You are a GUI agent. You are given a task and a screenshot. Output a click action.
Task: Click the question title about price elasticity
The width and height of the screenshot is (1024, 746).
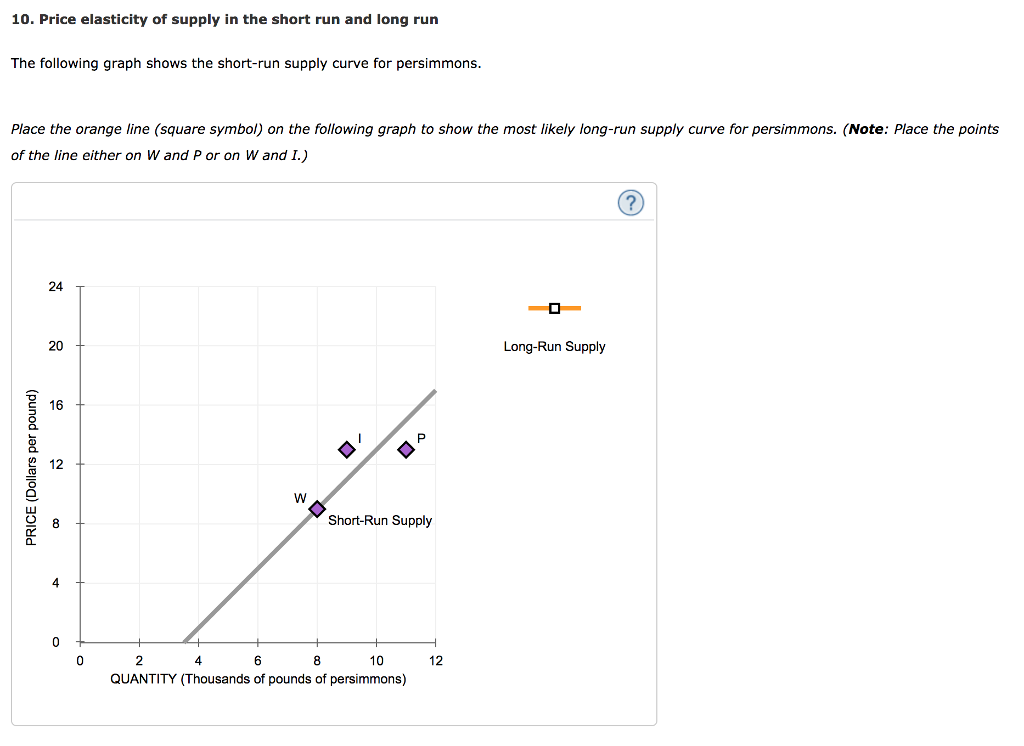224,18
